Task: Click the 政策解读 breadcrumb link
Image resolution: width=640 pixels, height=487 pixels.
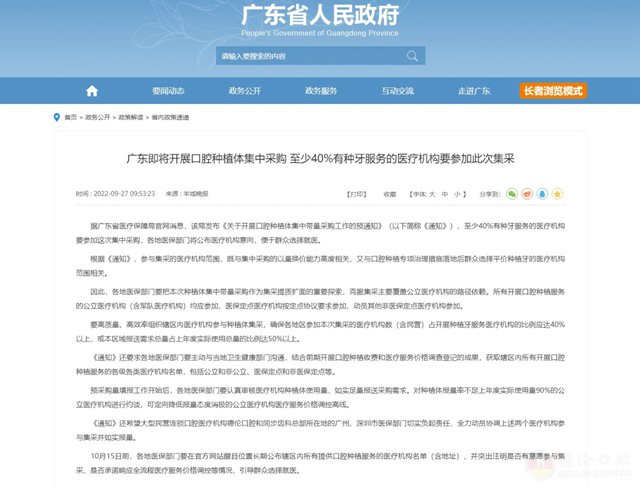Action: (x=131, y=117)
